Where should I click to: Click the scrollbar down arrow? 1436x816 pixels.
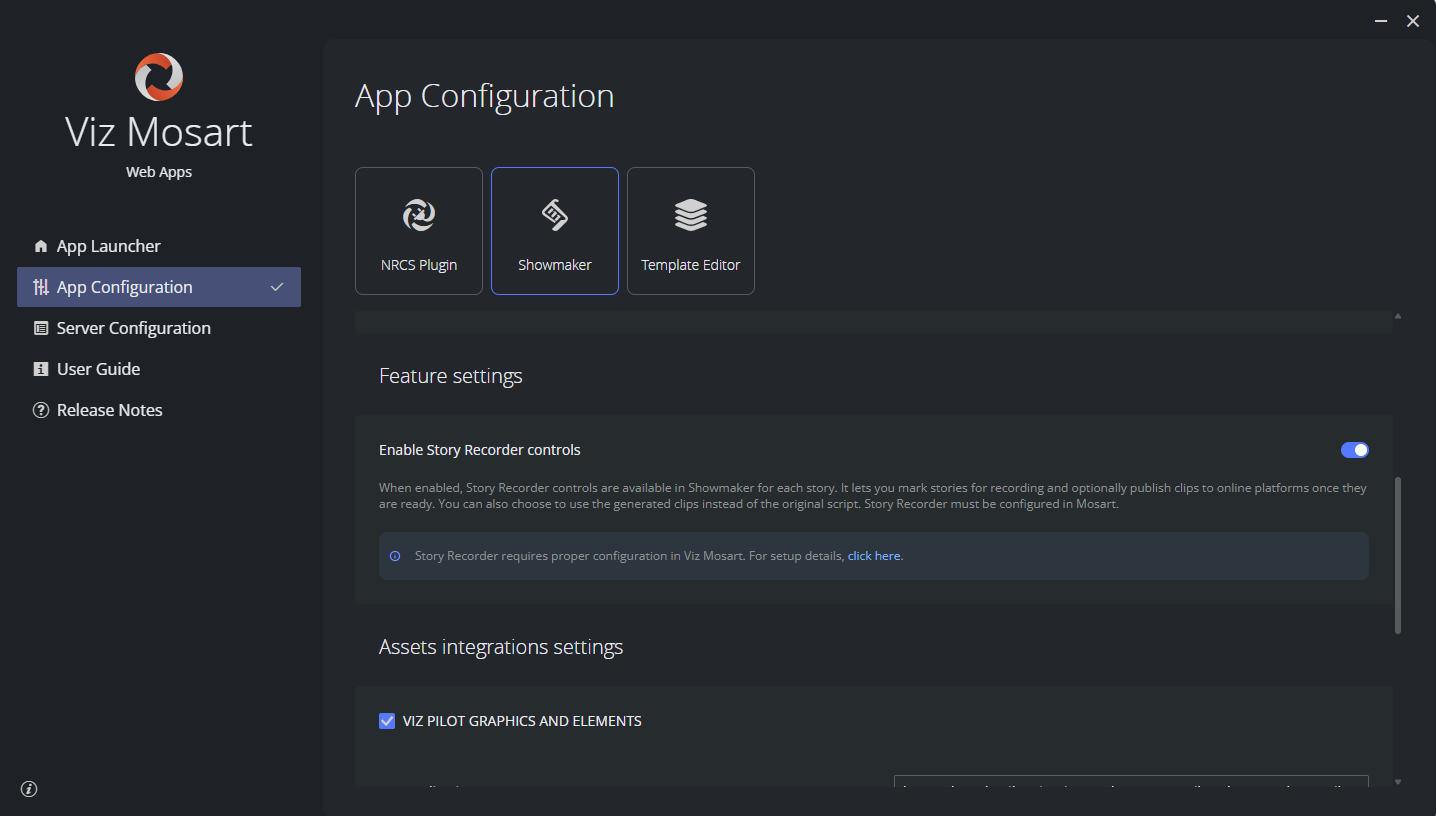point(1398,782)
